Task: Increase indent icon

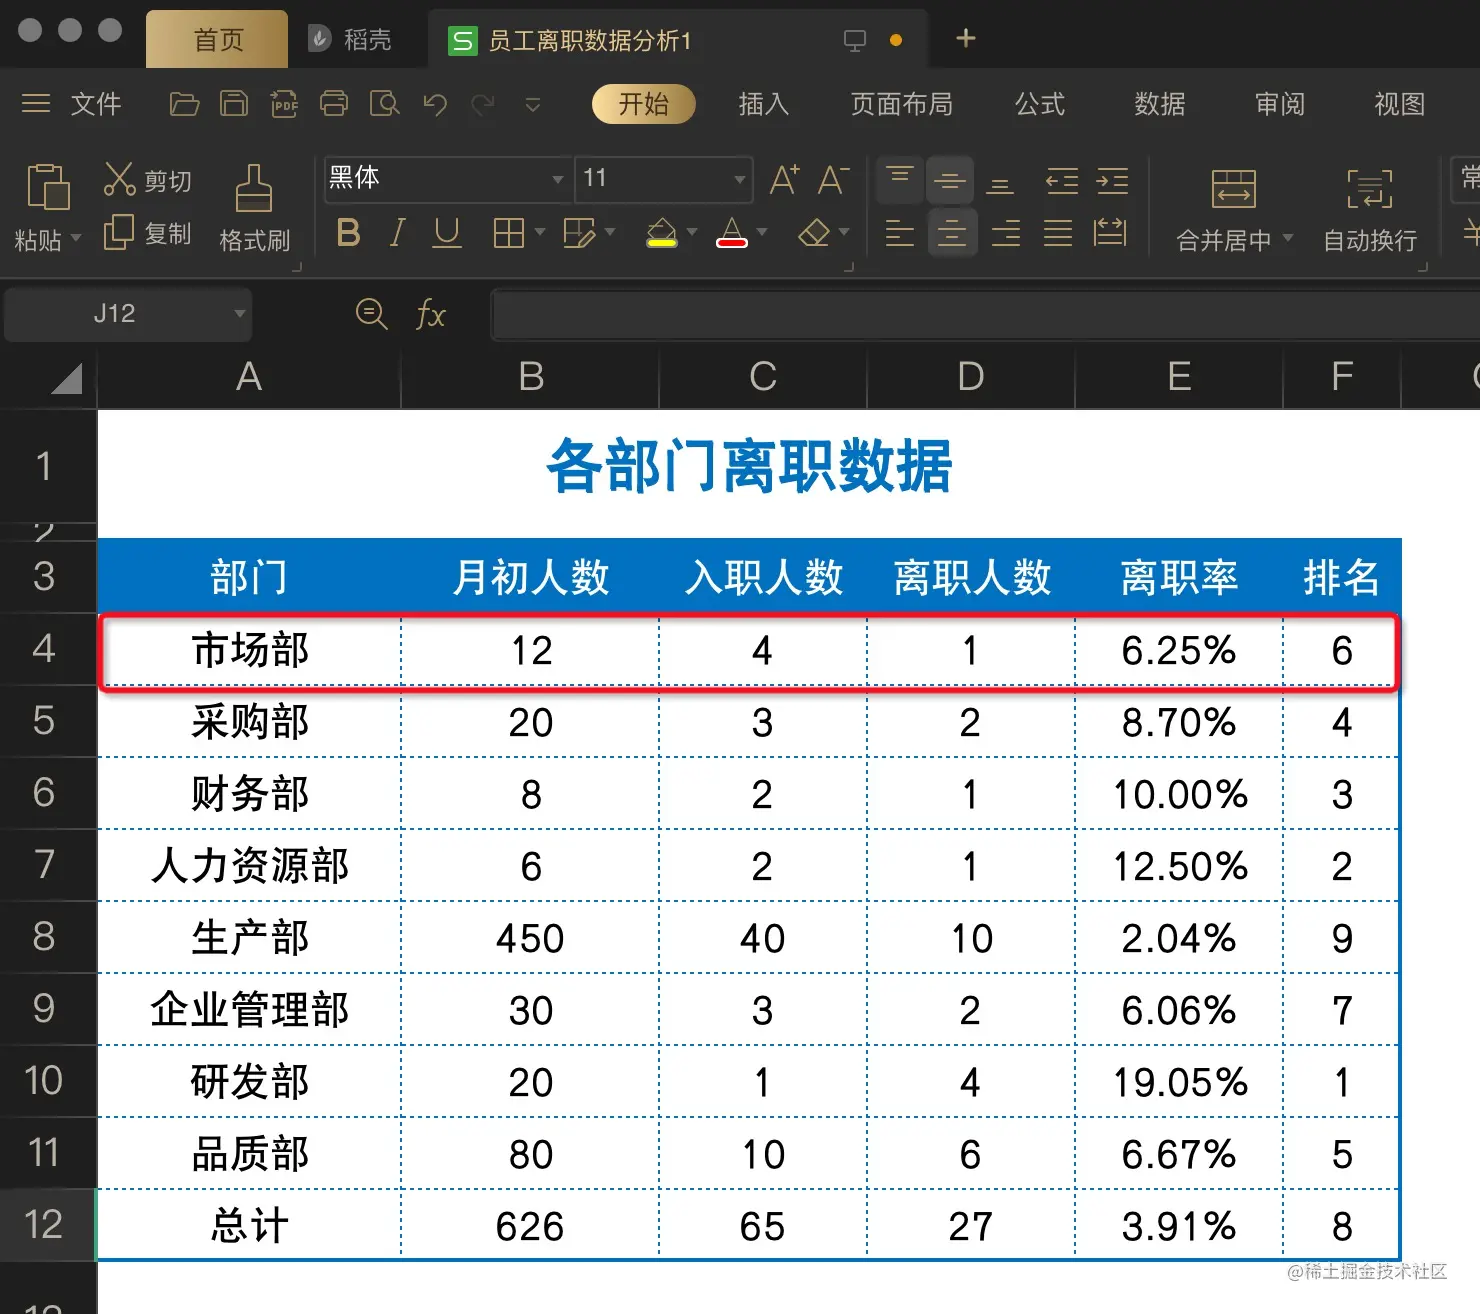Action: click(x=1112, y=181)
